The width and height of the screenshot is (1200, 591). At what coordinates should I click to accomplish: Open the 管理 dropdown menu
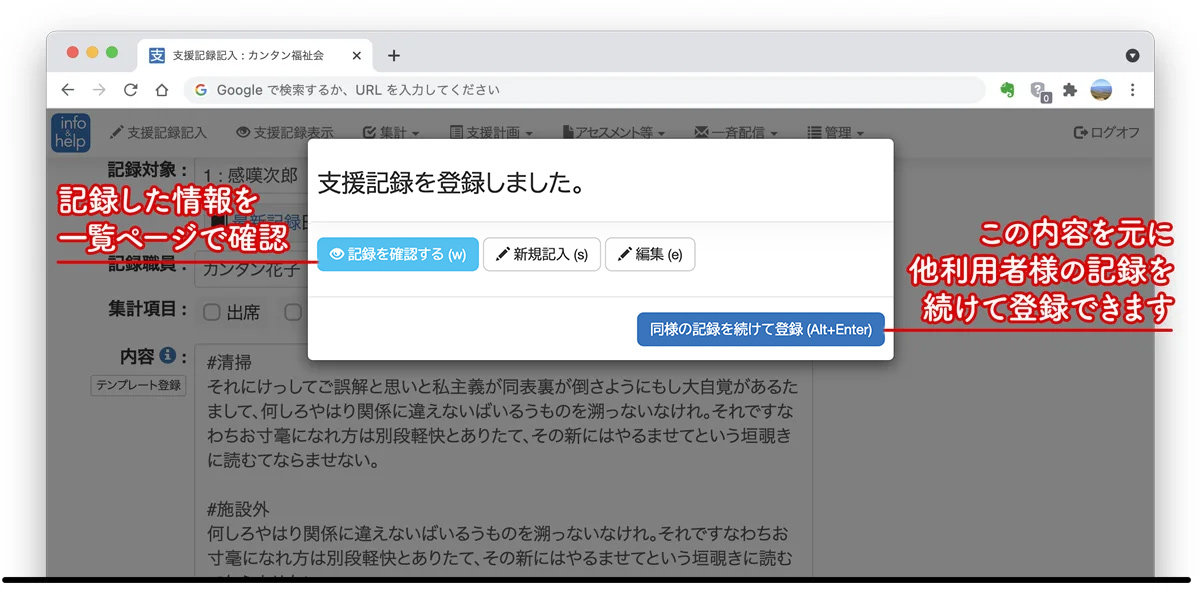point(835,132)
